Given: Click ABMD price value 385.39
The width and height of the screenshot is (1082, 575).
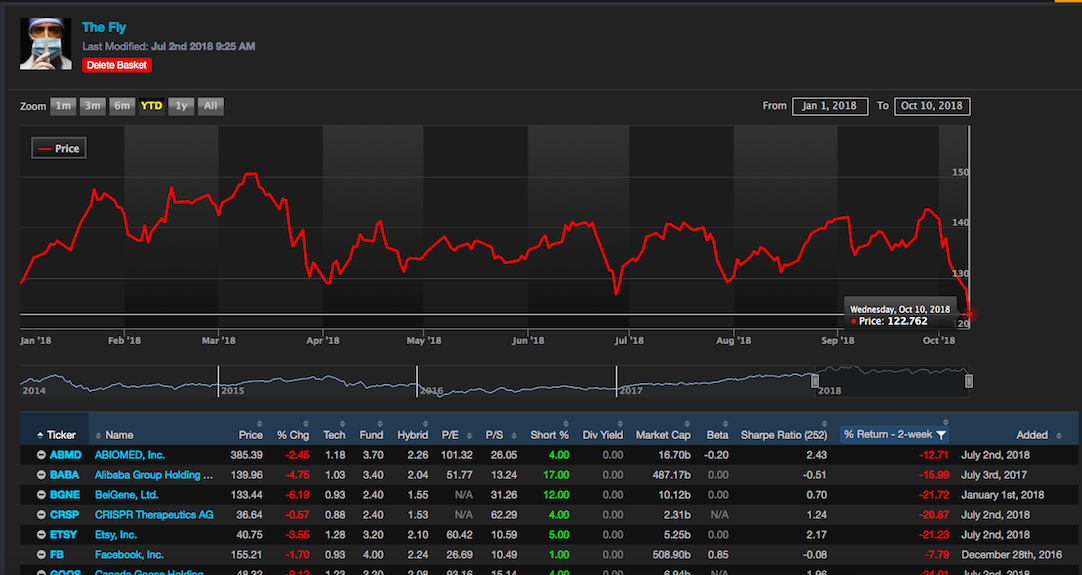Looking at the screenshot, I should tap(246, 455).
